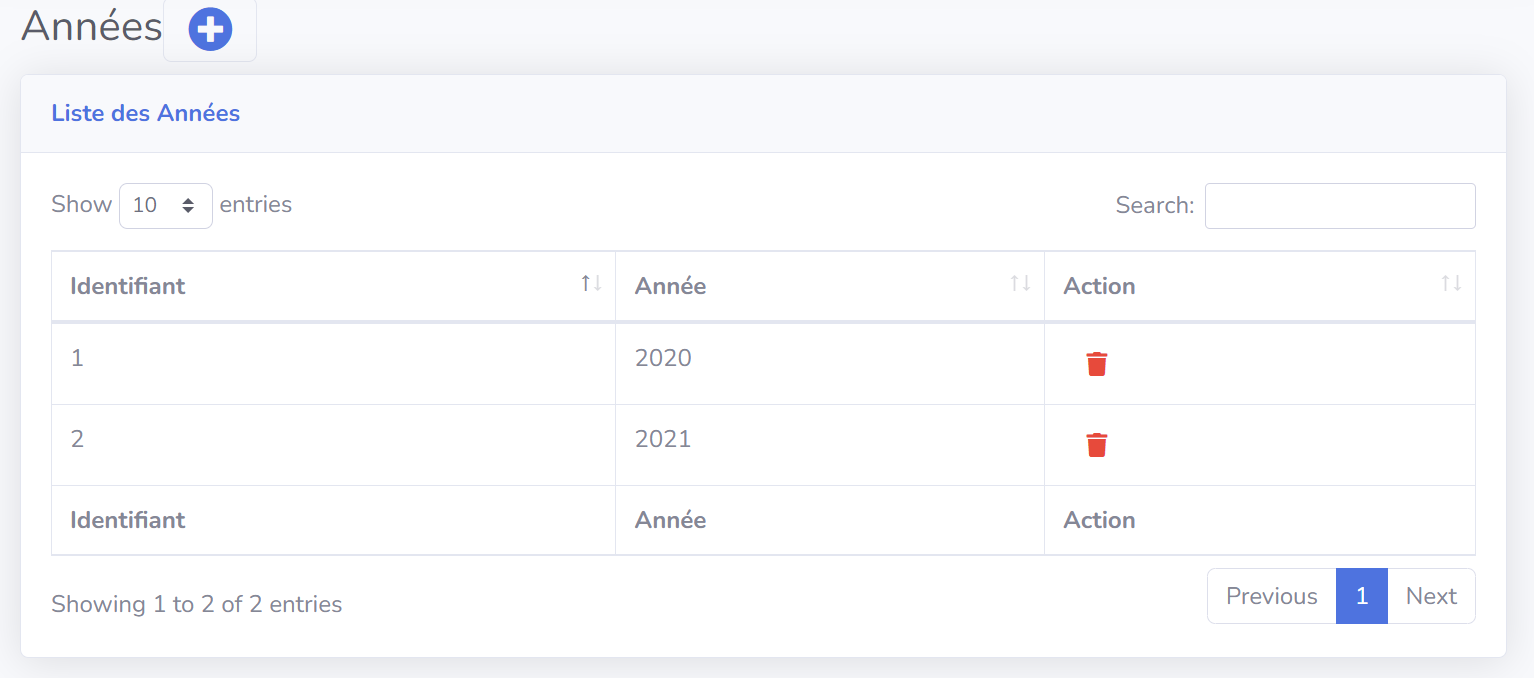Click the Next pagination button

[1431, 595]
